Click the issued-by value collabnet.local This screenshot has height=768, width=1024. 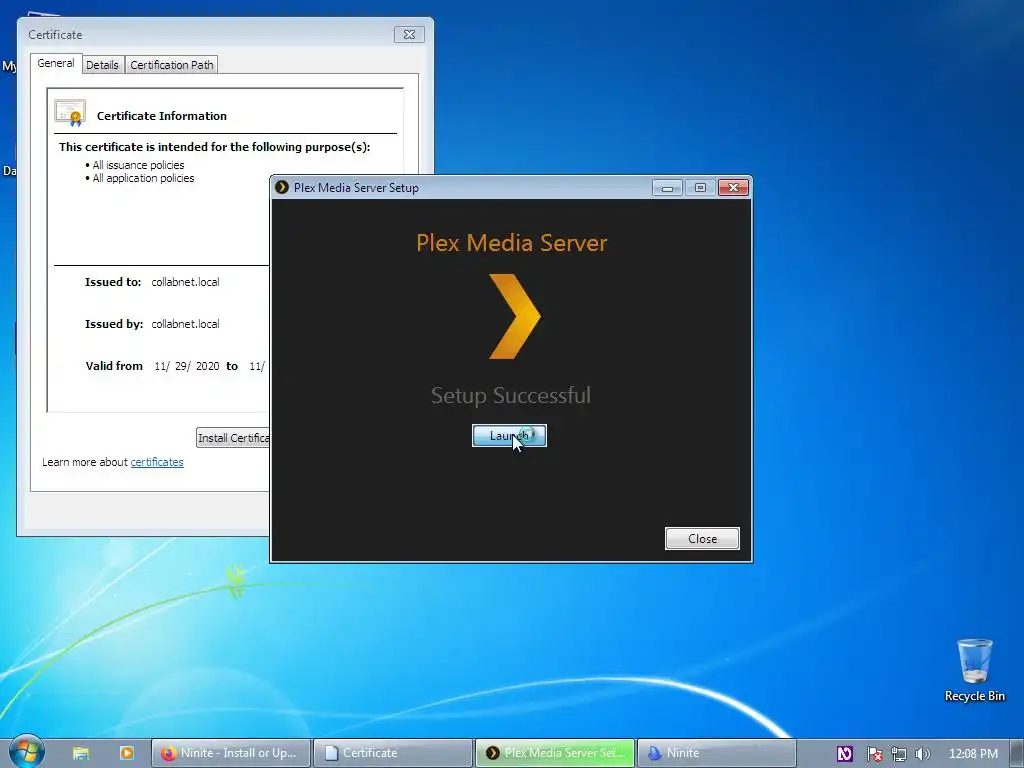[185, 324]
